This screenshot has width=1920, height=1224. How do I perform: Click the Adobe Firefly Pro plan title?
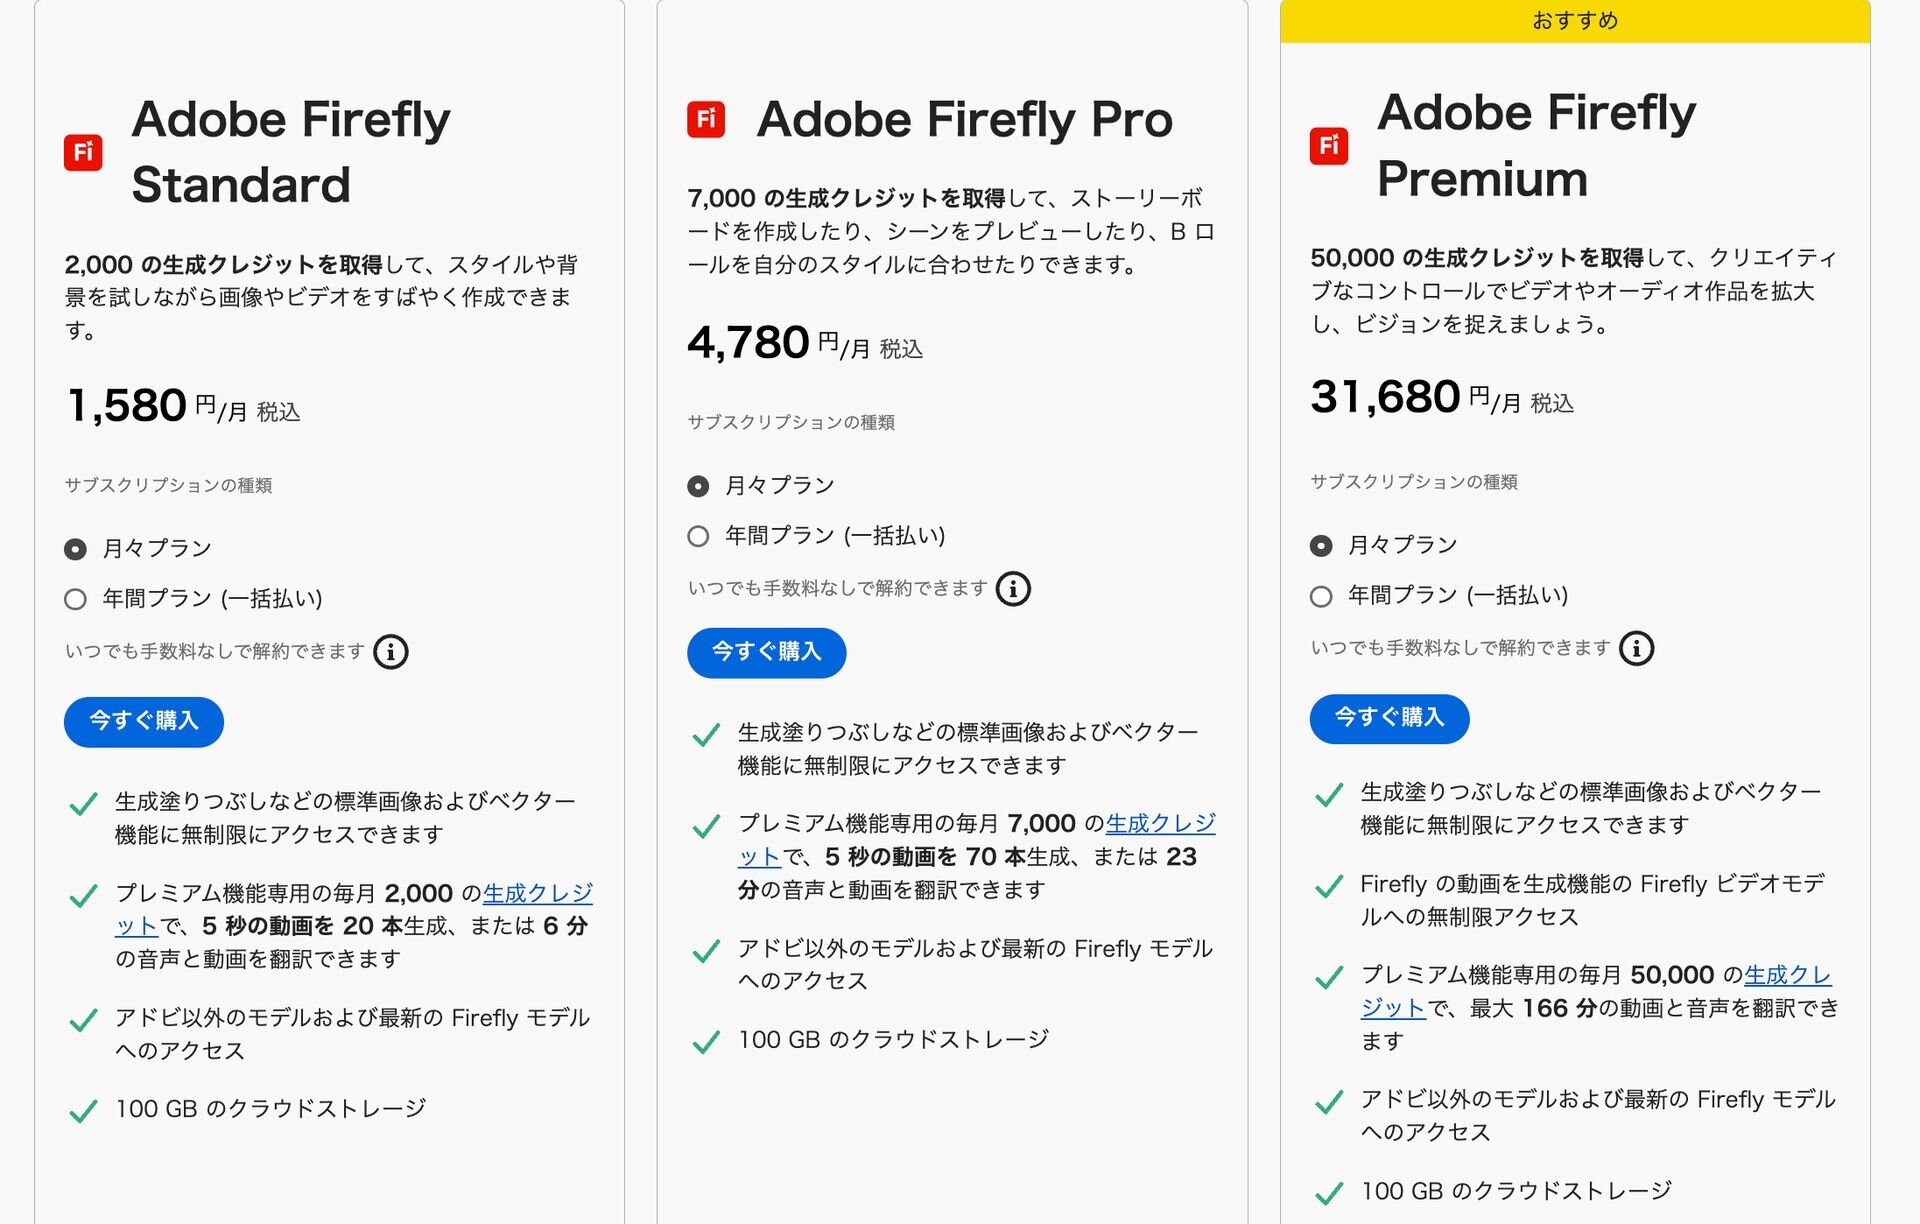(x=964, y=119)
